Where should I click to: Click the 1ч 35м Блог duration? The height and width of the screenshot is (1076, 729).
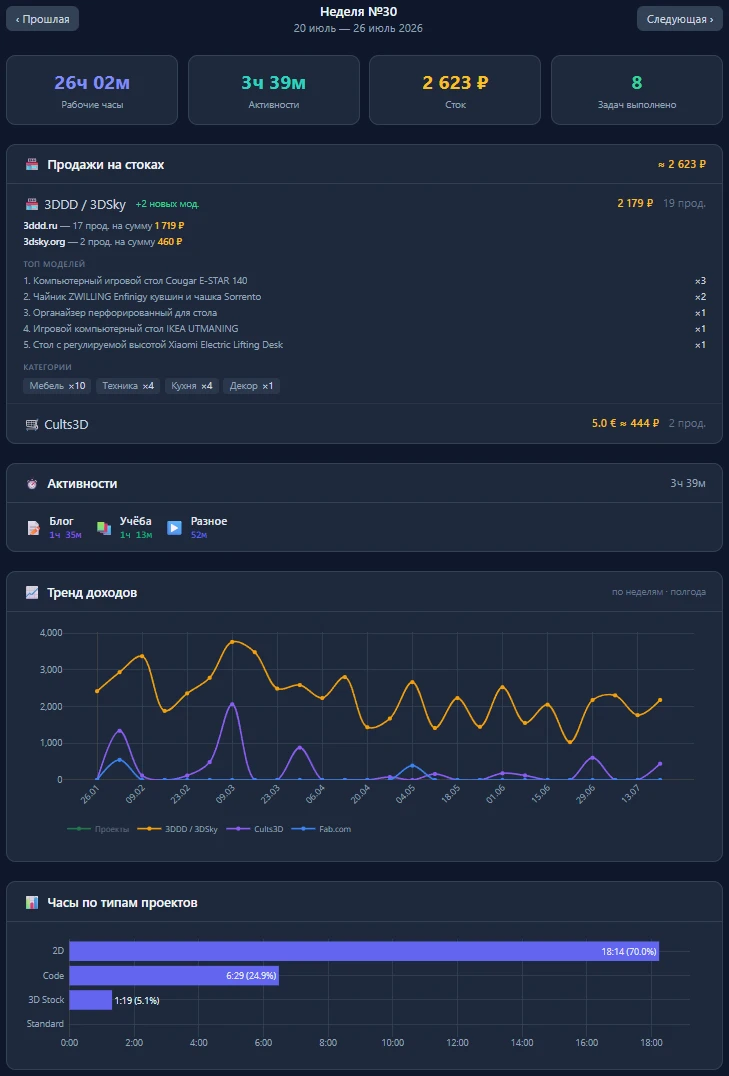click(x=65, y=535)
